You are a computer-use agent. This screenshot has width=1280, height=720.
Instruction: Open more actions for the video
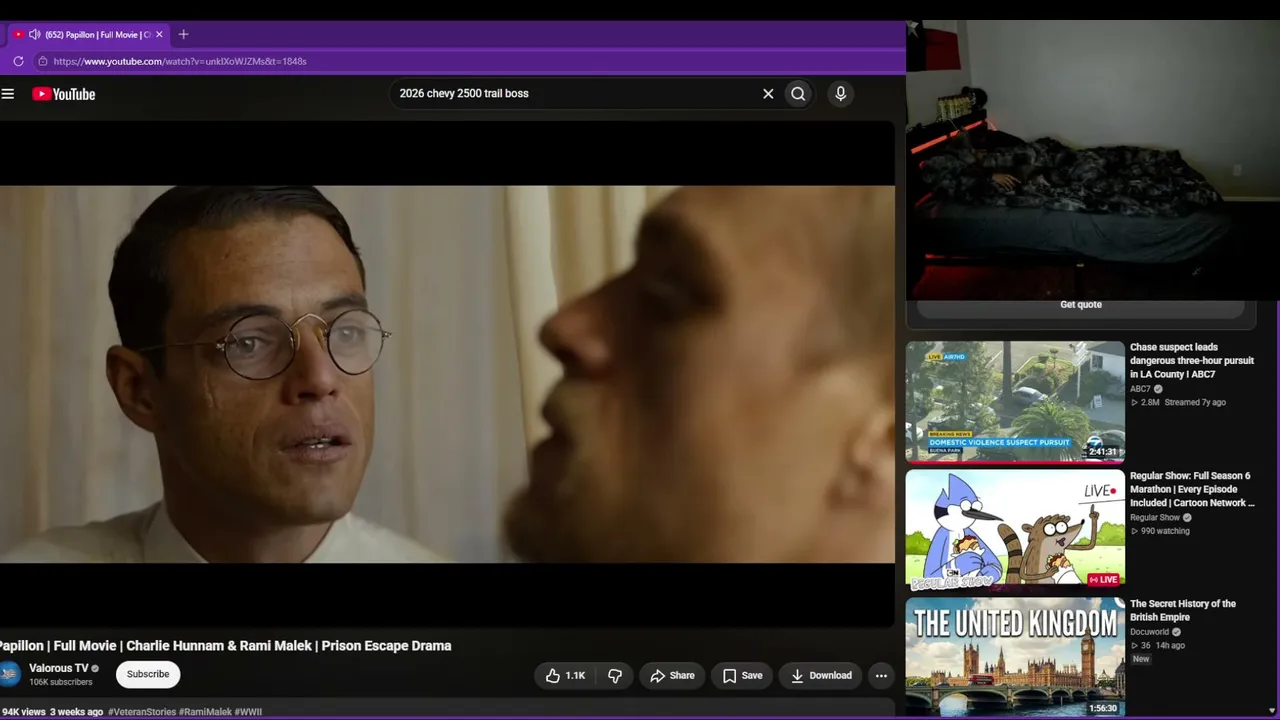click(881, 676)
